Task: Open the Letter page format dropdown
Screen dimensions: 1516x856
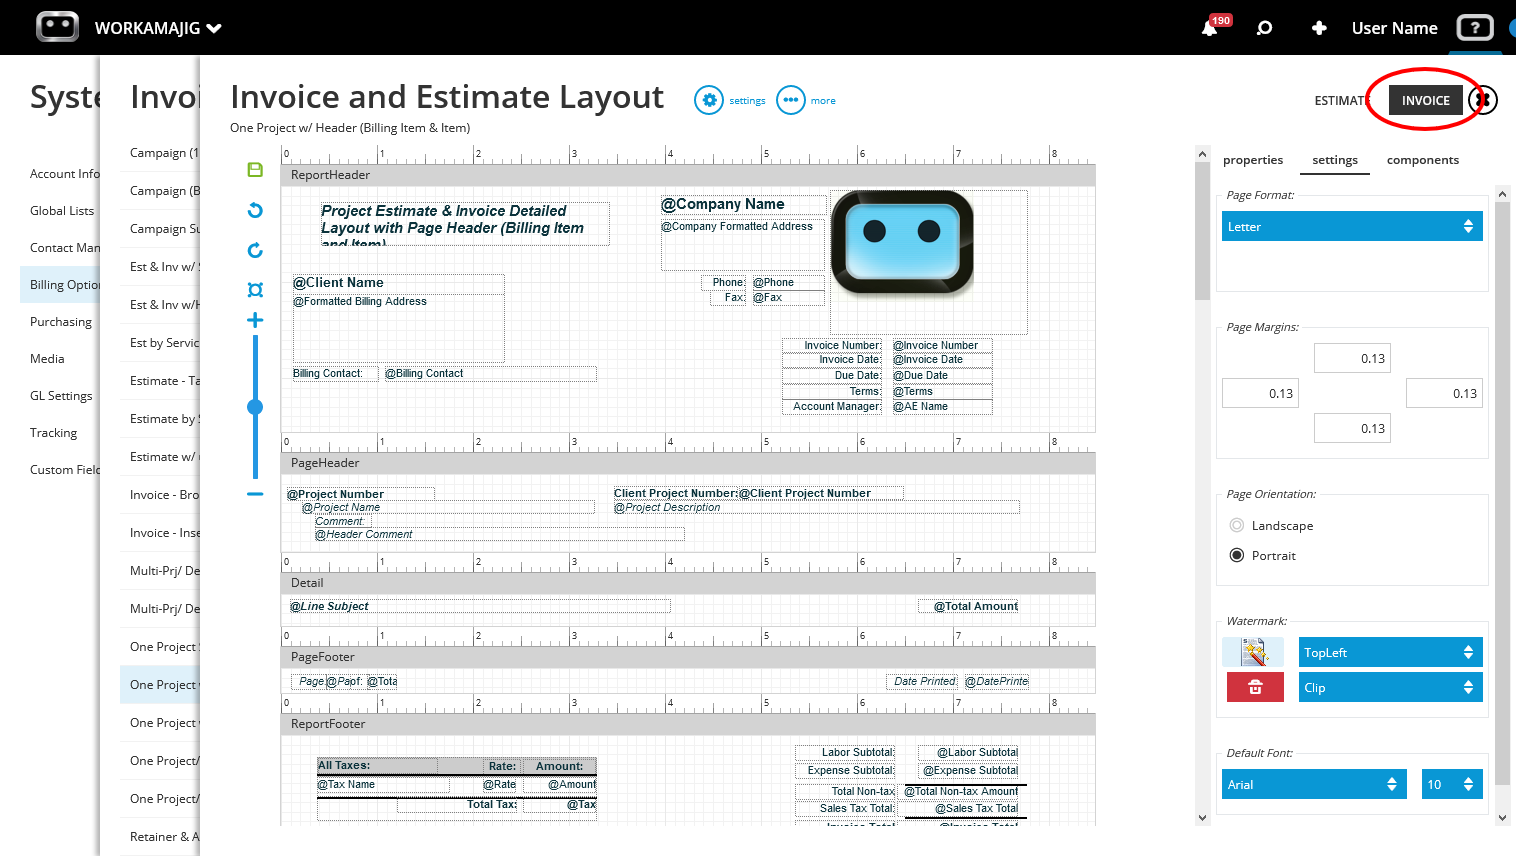Action: pyautogui.click(x=1352, y=226)
